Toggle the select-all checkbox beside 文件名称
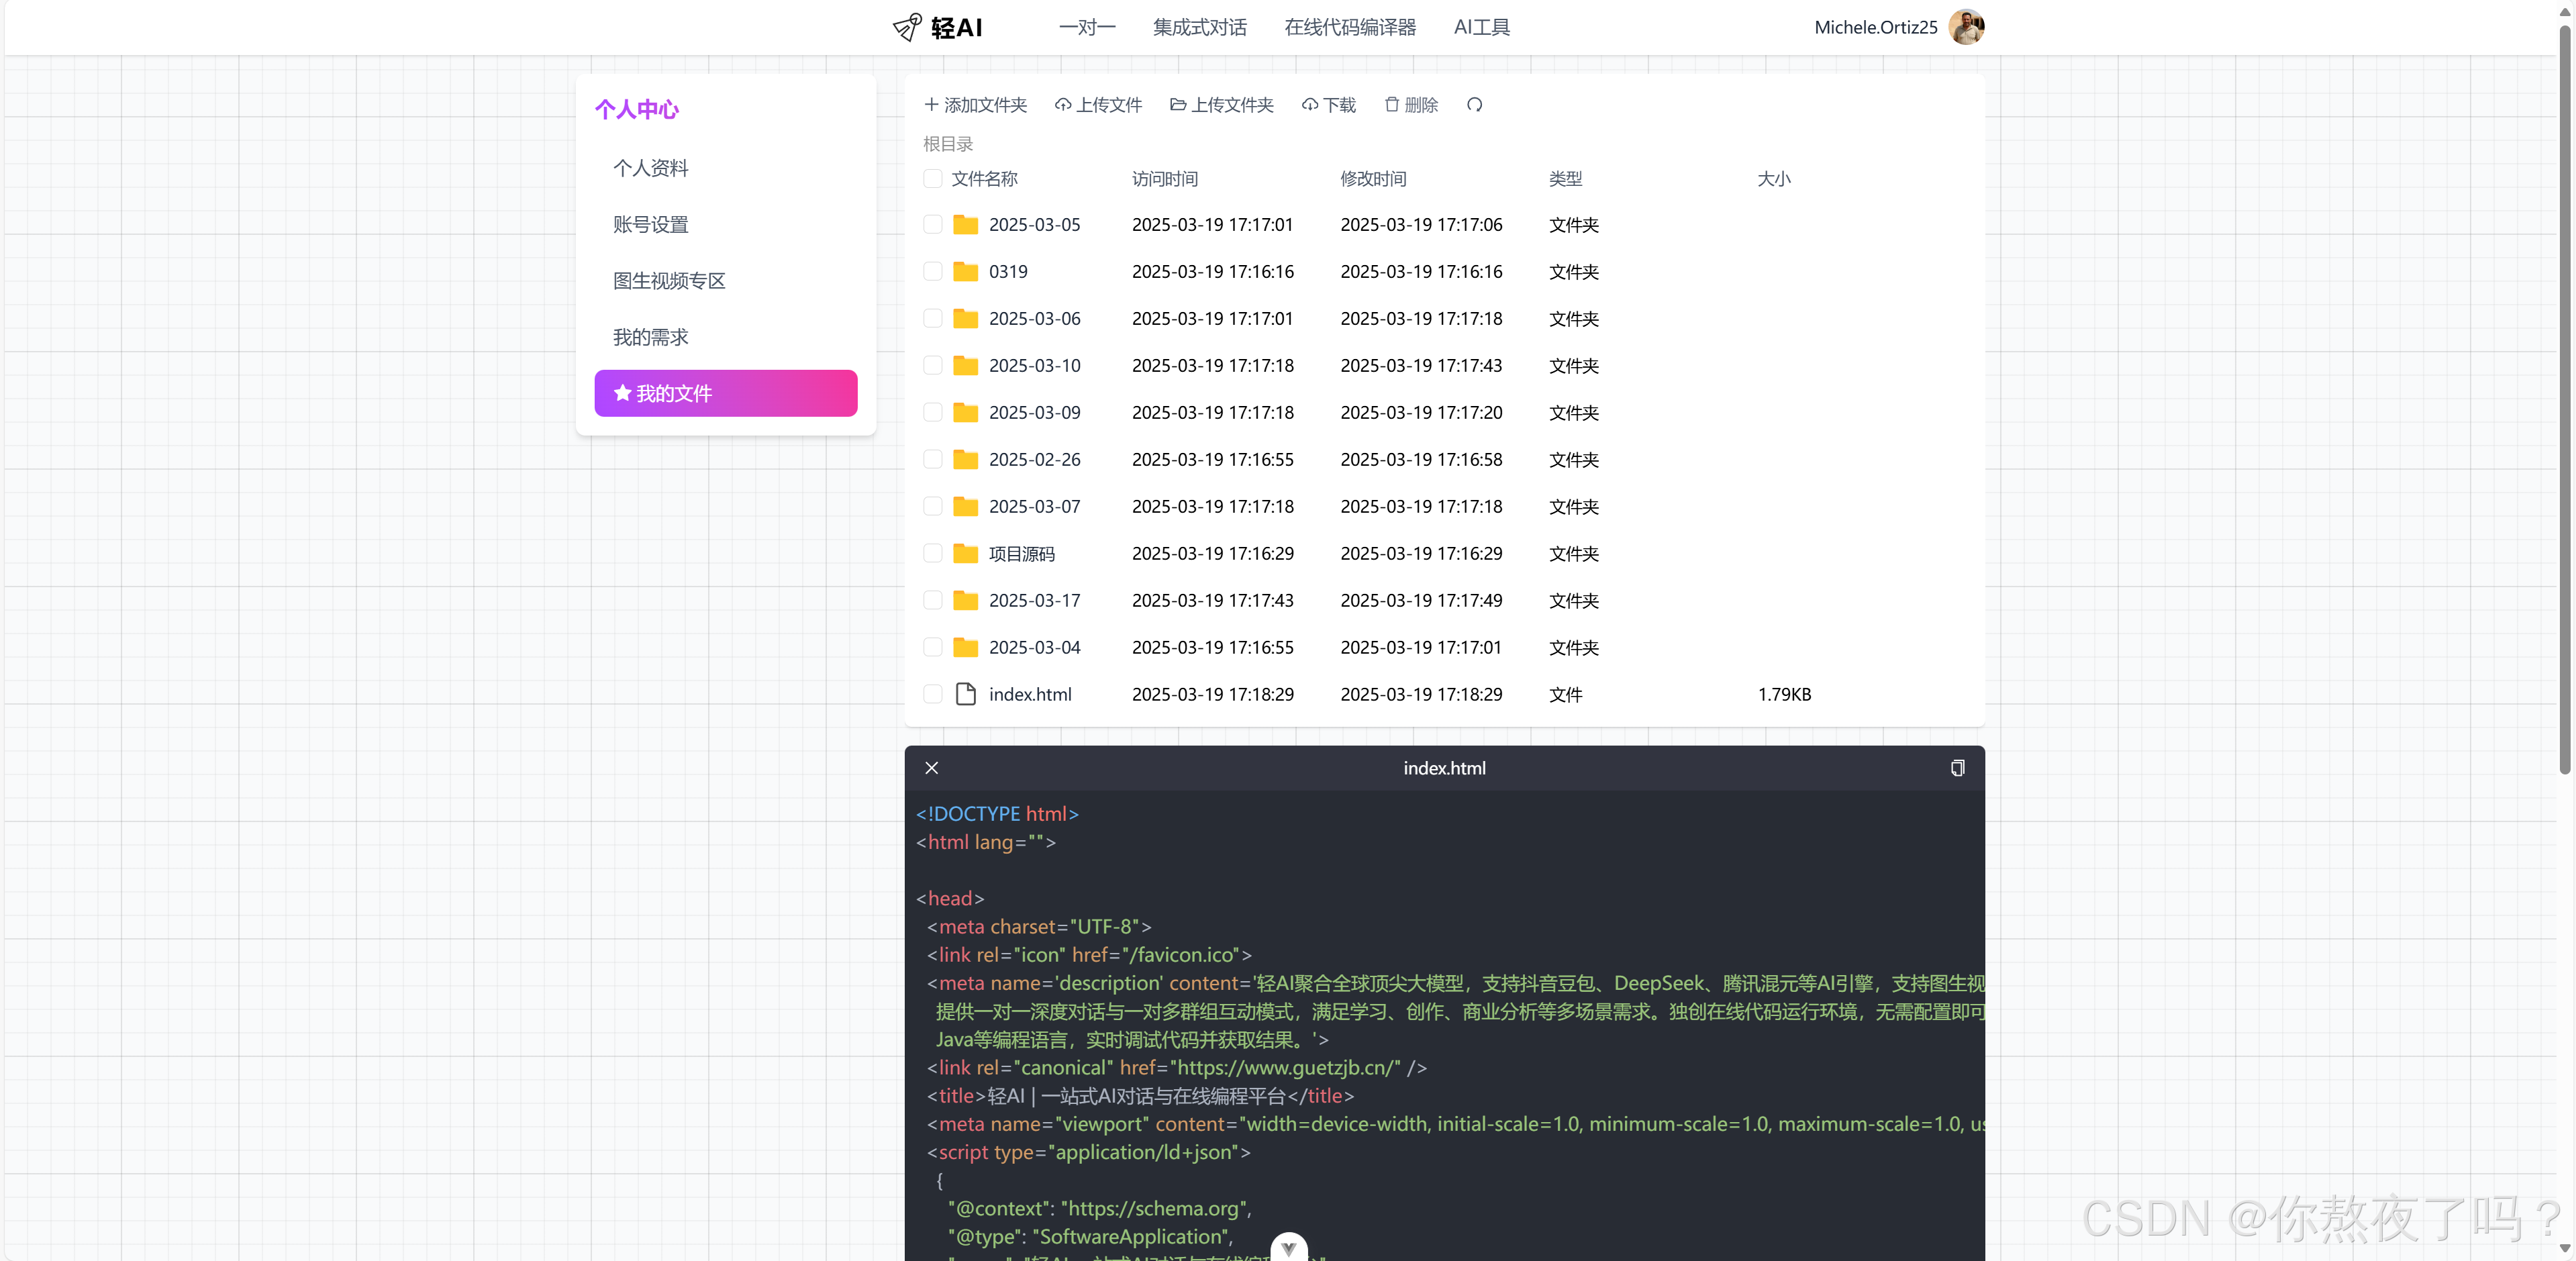Screen dimensions: 2576x1261 coord(932,179)
